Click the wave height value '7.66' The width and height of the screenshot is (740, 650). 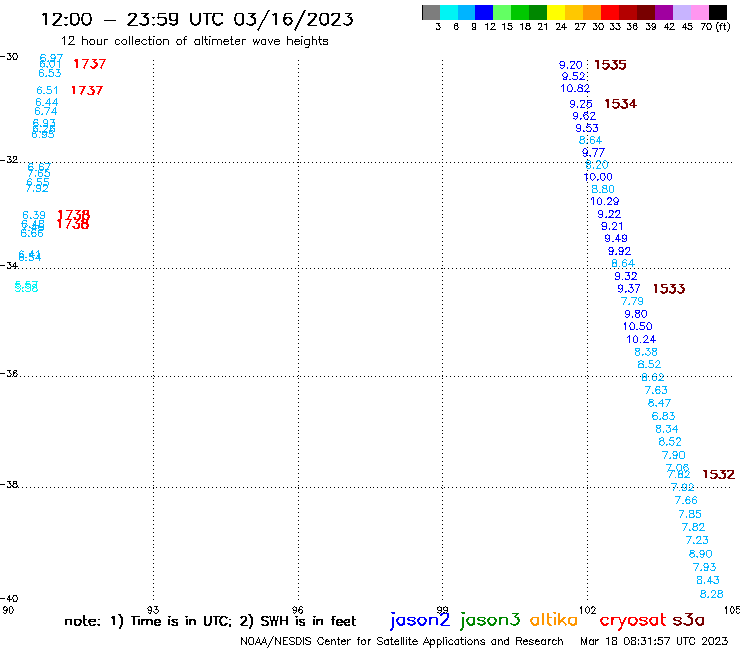[x=686, y=500]
